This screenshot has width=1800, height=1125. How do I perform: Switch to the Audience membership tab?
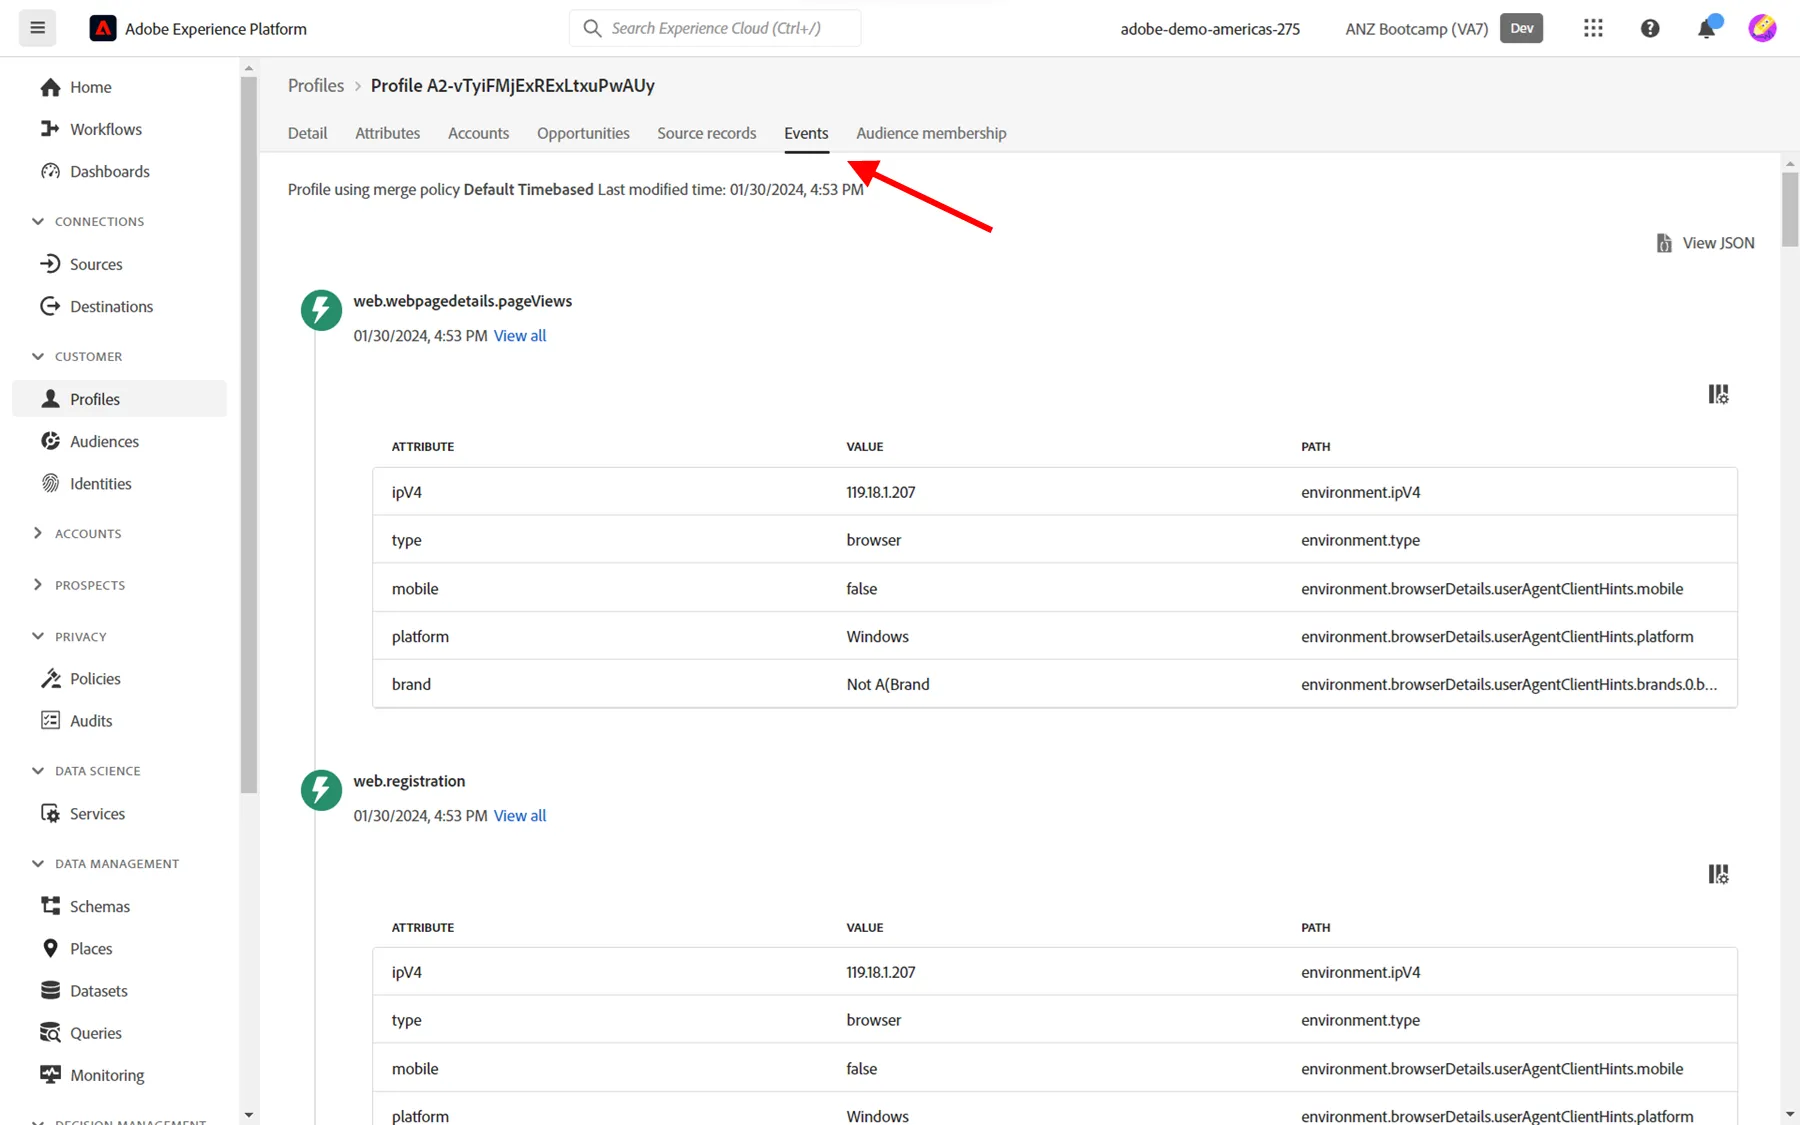click(931, 133)
